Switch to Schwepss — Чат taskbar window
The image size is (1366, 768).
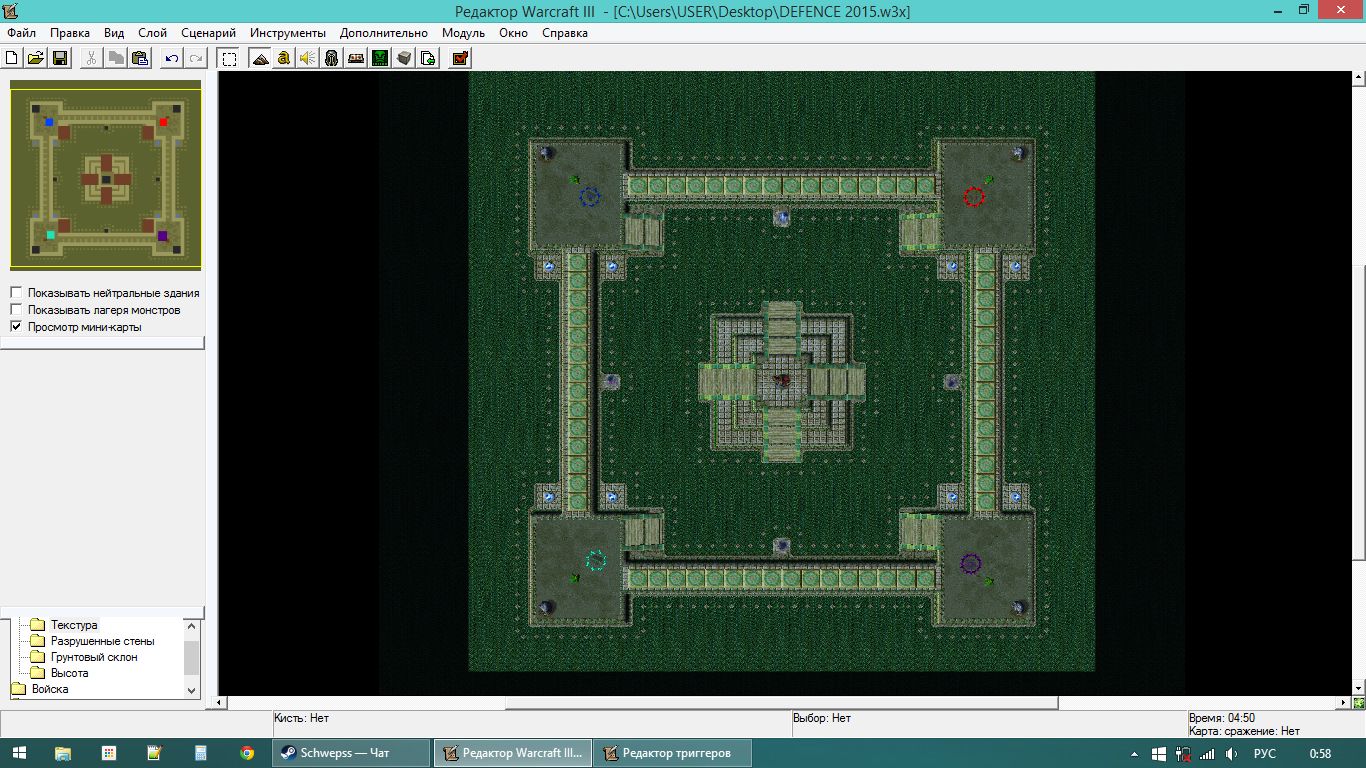pyautogui.click(x=351, y=753)
